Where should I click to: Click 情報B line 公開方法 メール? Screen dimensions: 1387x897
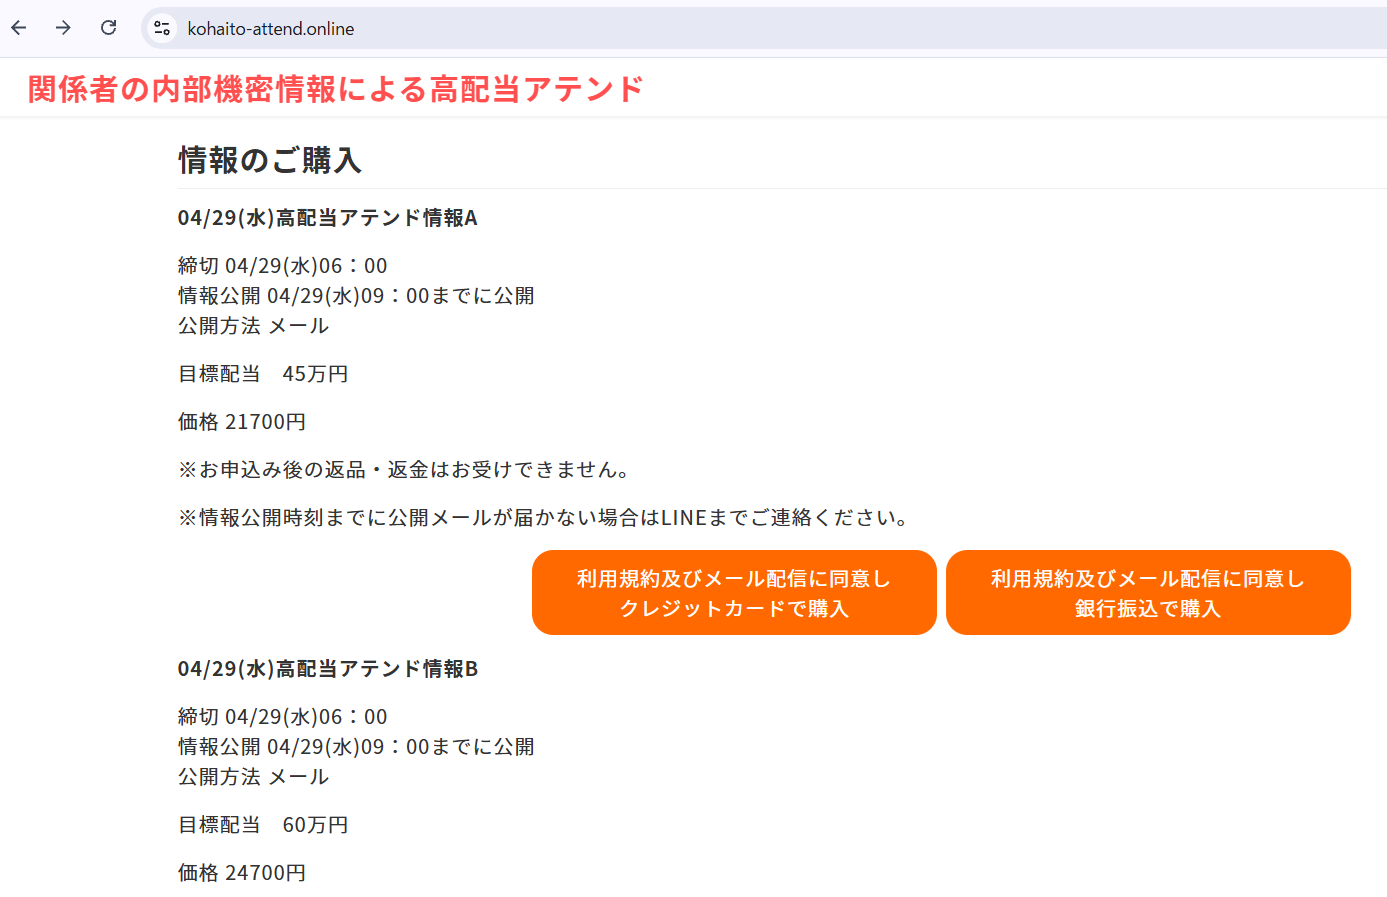(x=253, y=777)
